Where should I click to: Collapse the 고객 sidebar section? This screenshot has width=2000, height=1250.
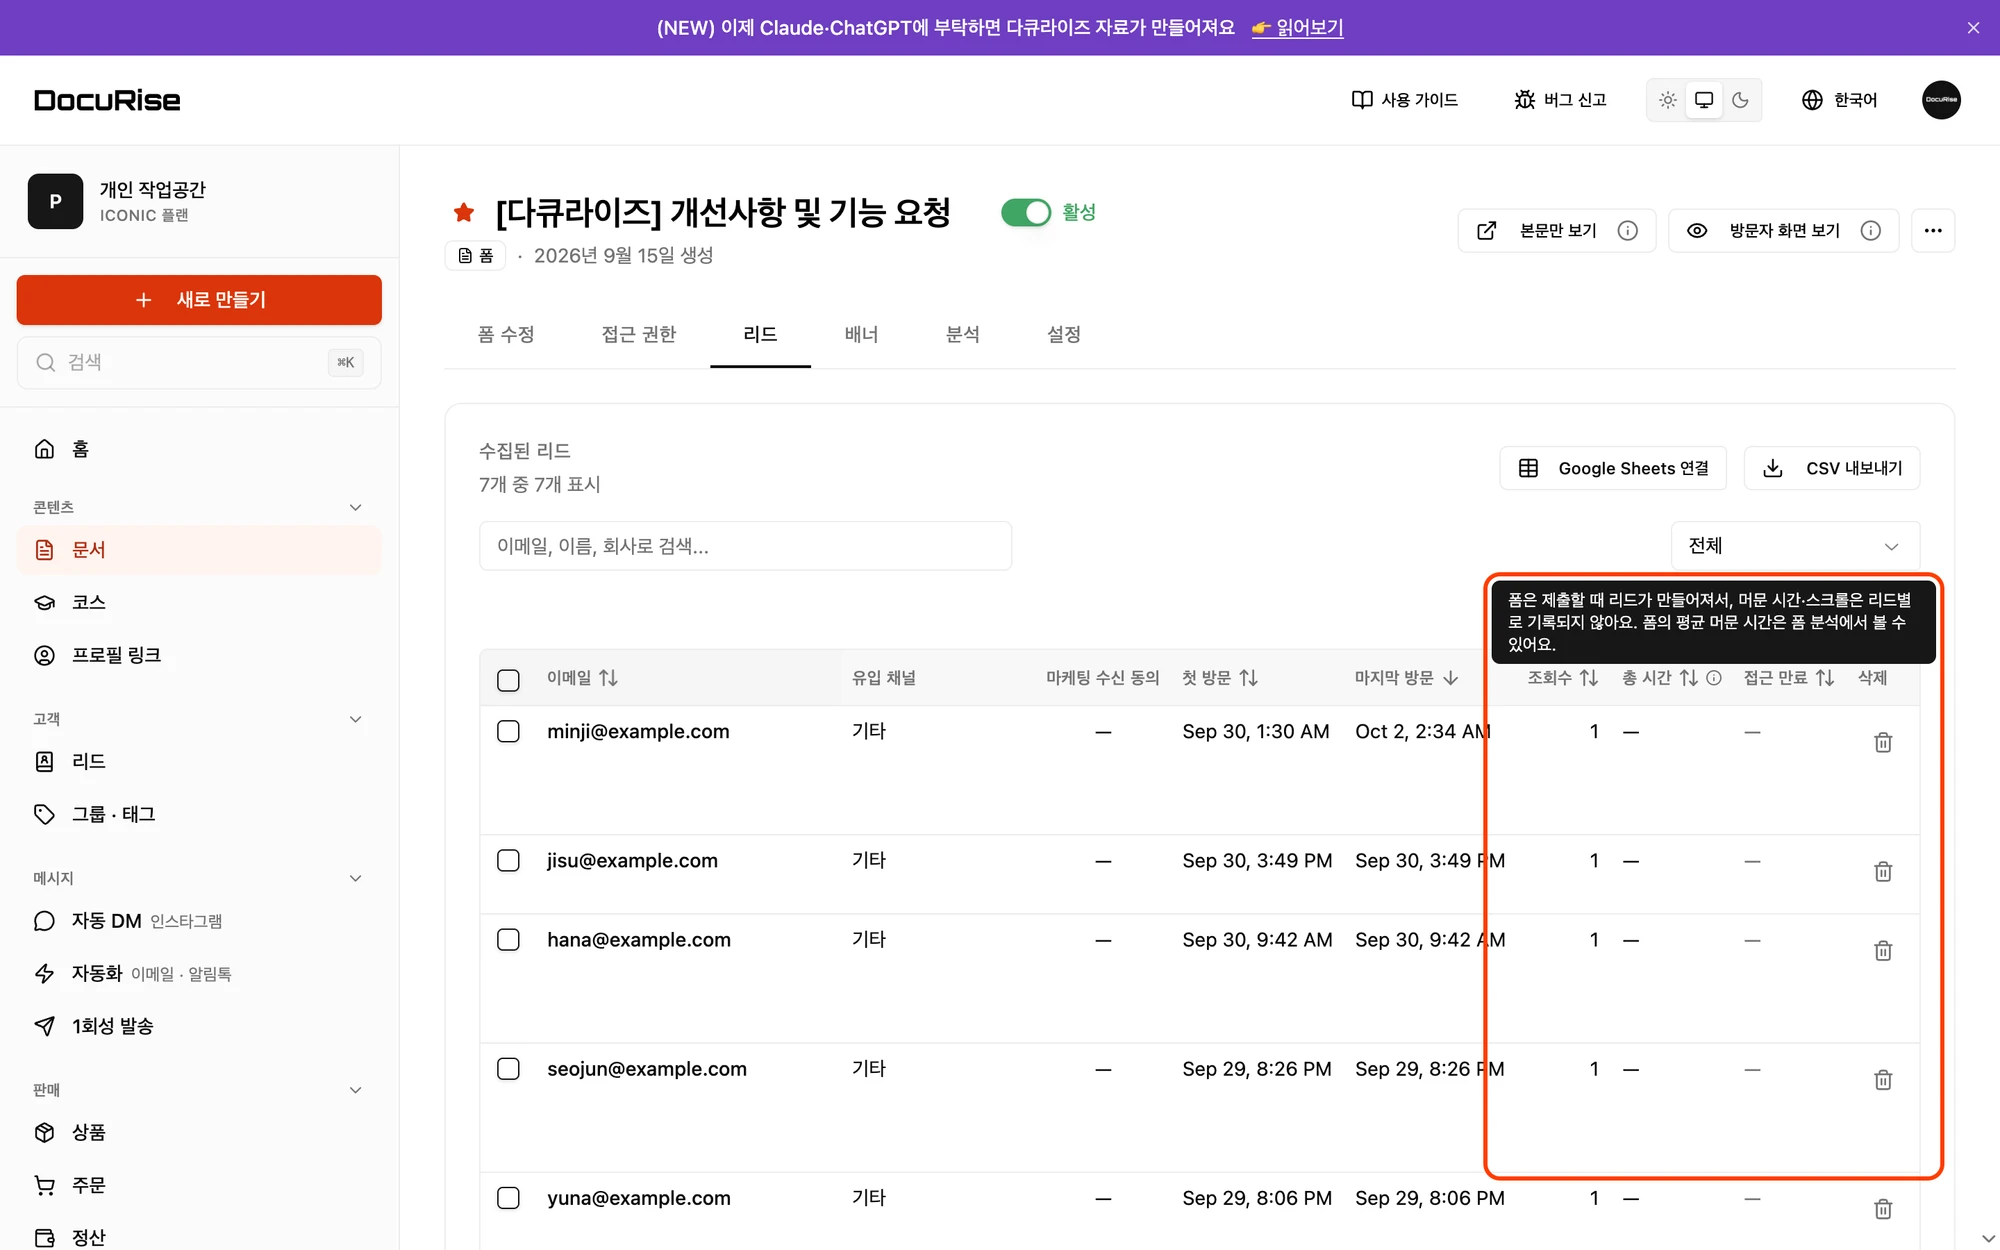355,719
